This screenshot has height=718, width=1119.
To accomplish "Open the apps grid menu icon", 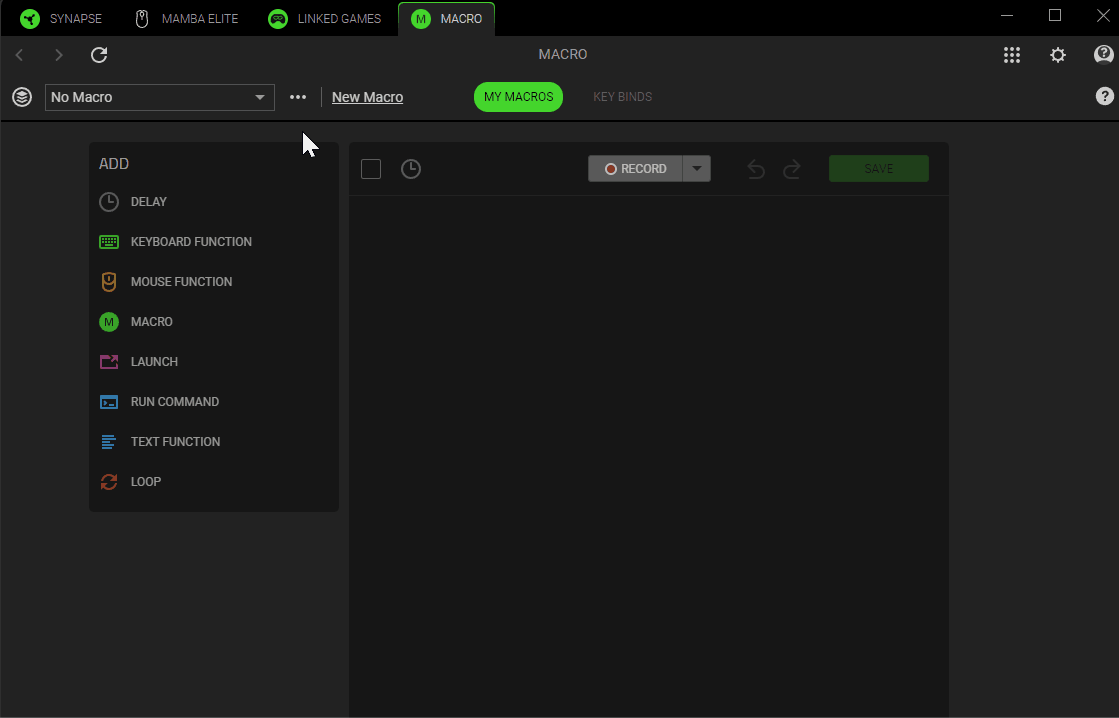I will 1012,55.
